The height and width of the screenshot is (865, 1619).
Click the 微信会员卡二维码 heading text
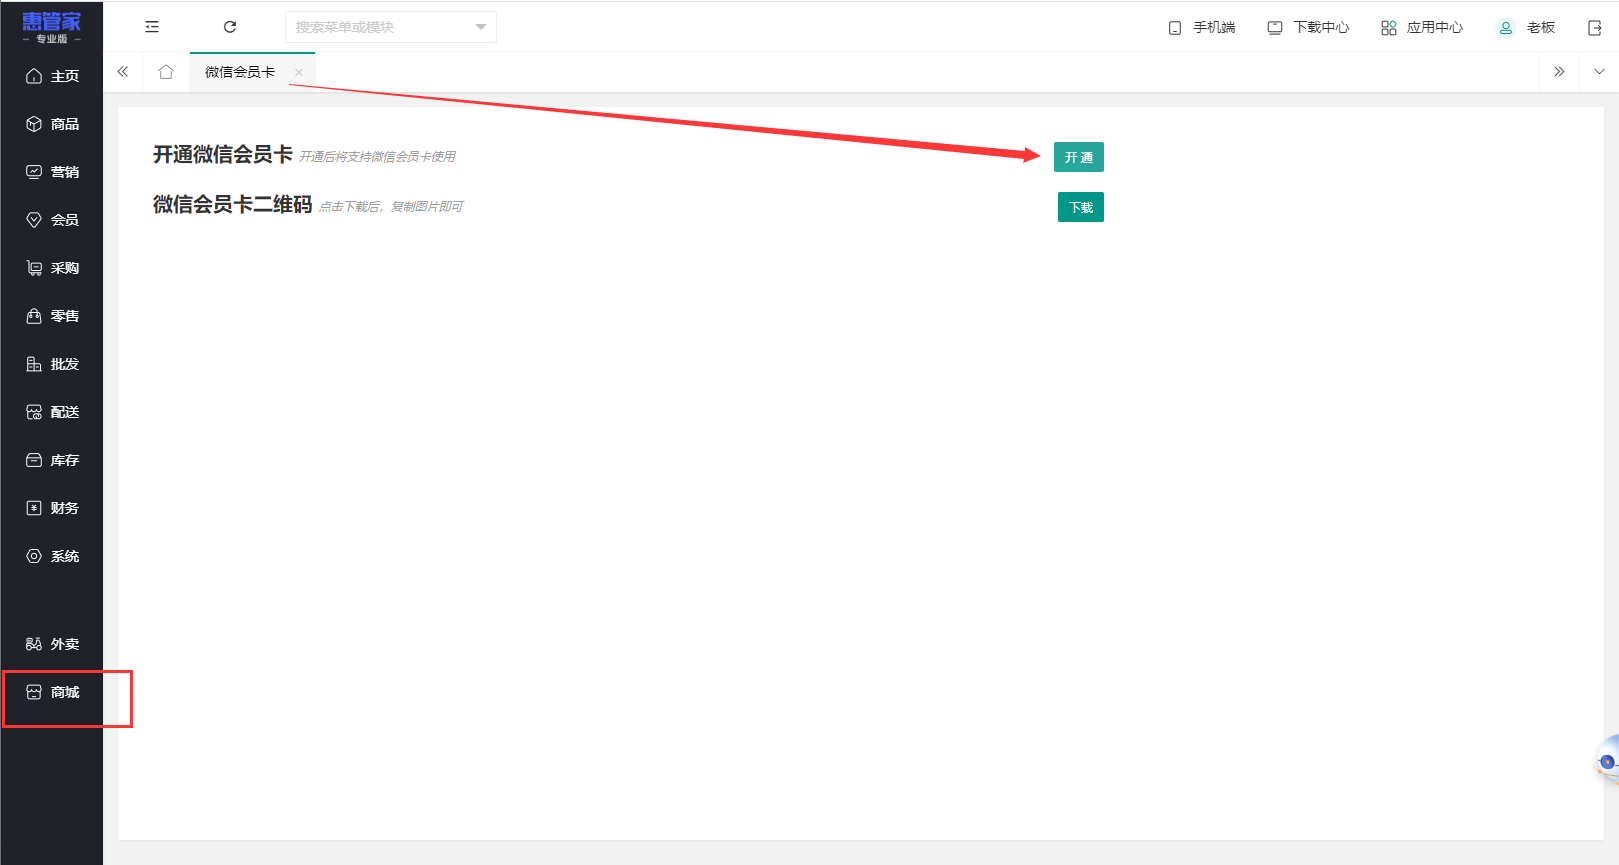(x=233, y=205)
